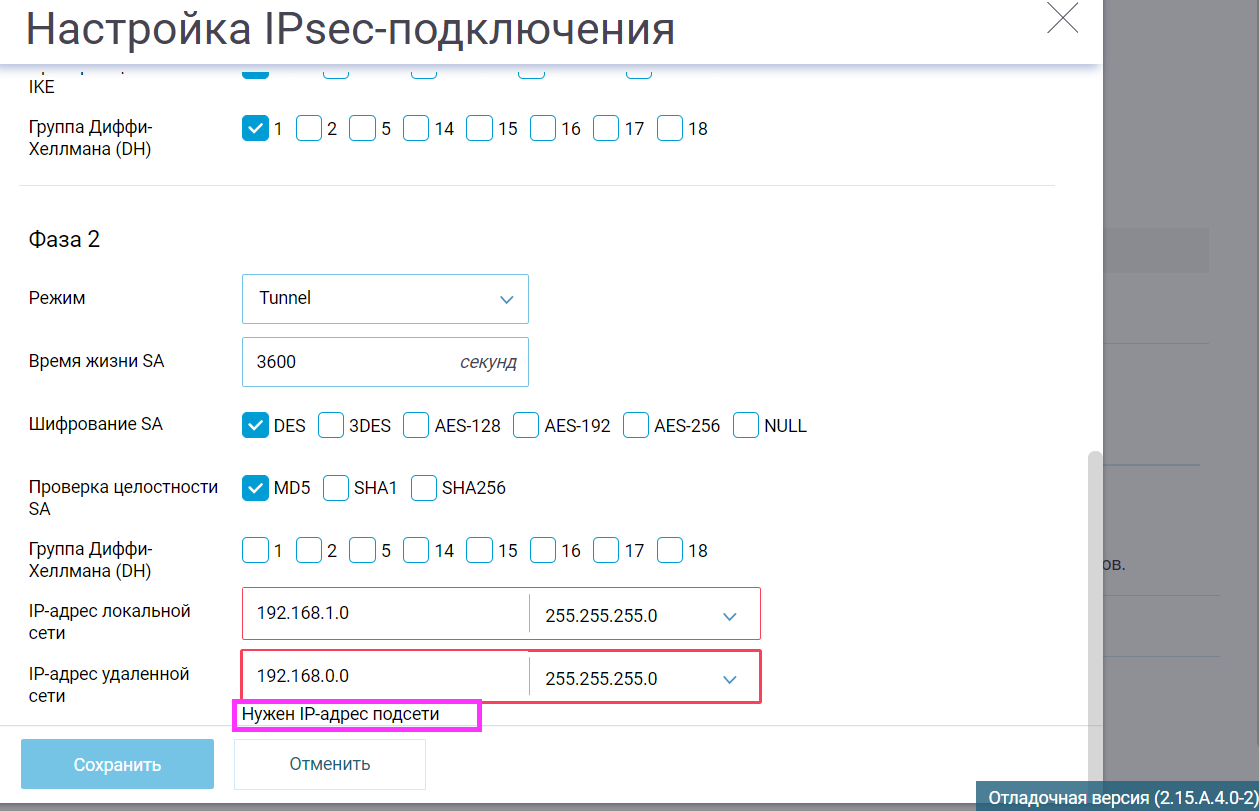This screenshot has height=811, width=1259.
Task: Open the Tunnel mode dropdown
Action: pyautogui.click(x=385, y=299)
